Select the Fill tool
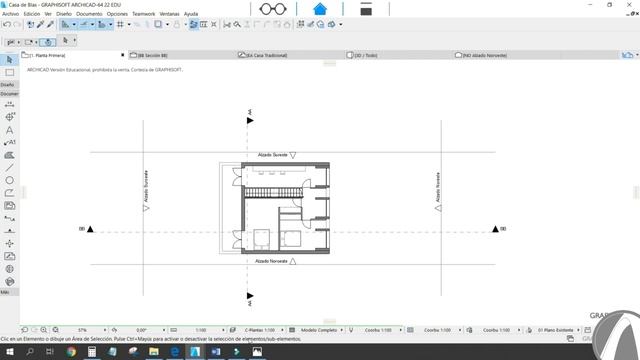 [9, 155]
